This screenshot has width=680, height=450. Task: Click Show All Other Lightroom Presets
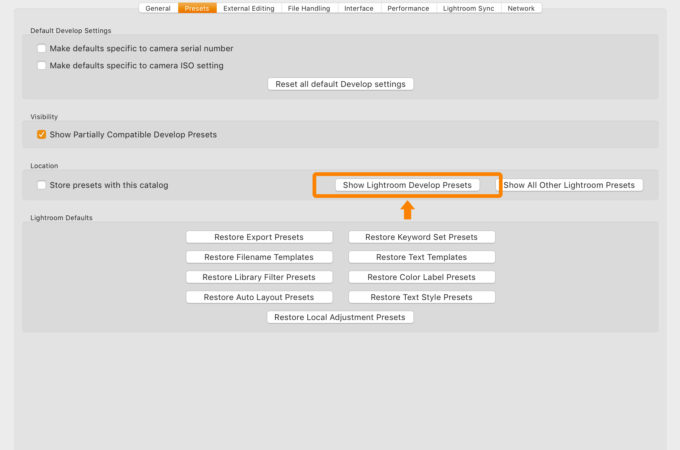[x=569, y=185]
